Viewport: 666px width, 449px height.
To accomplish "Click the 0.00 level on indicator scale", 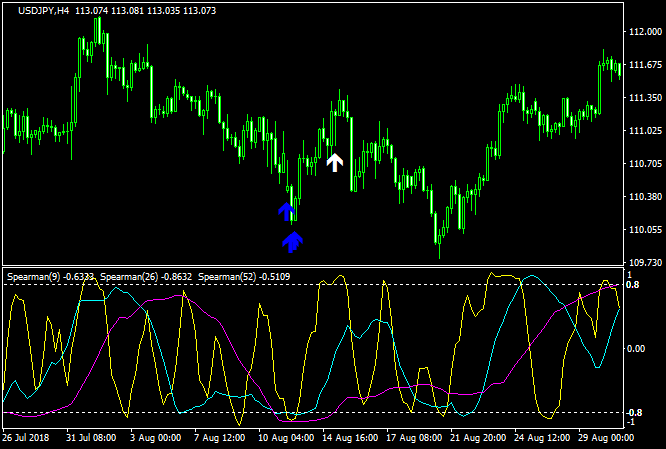I will [636, 349].
